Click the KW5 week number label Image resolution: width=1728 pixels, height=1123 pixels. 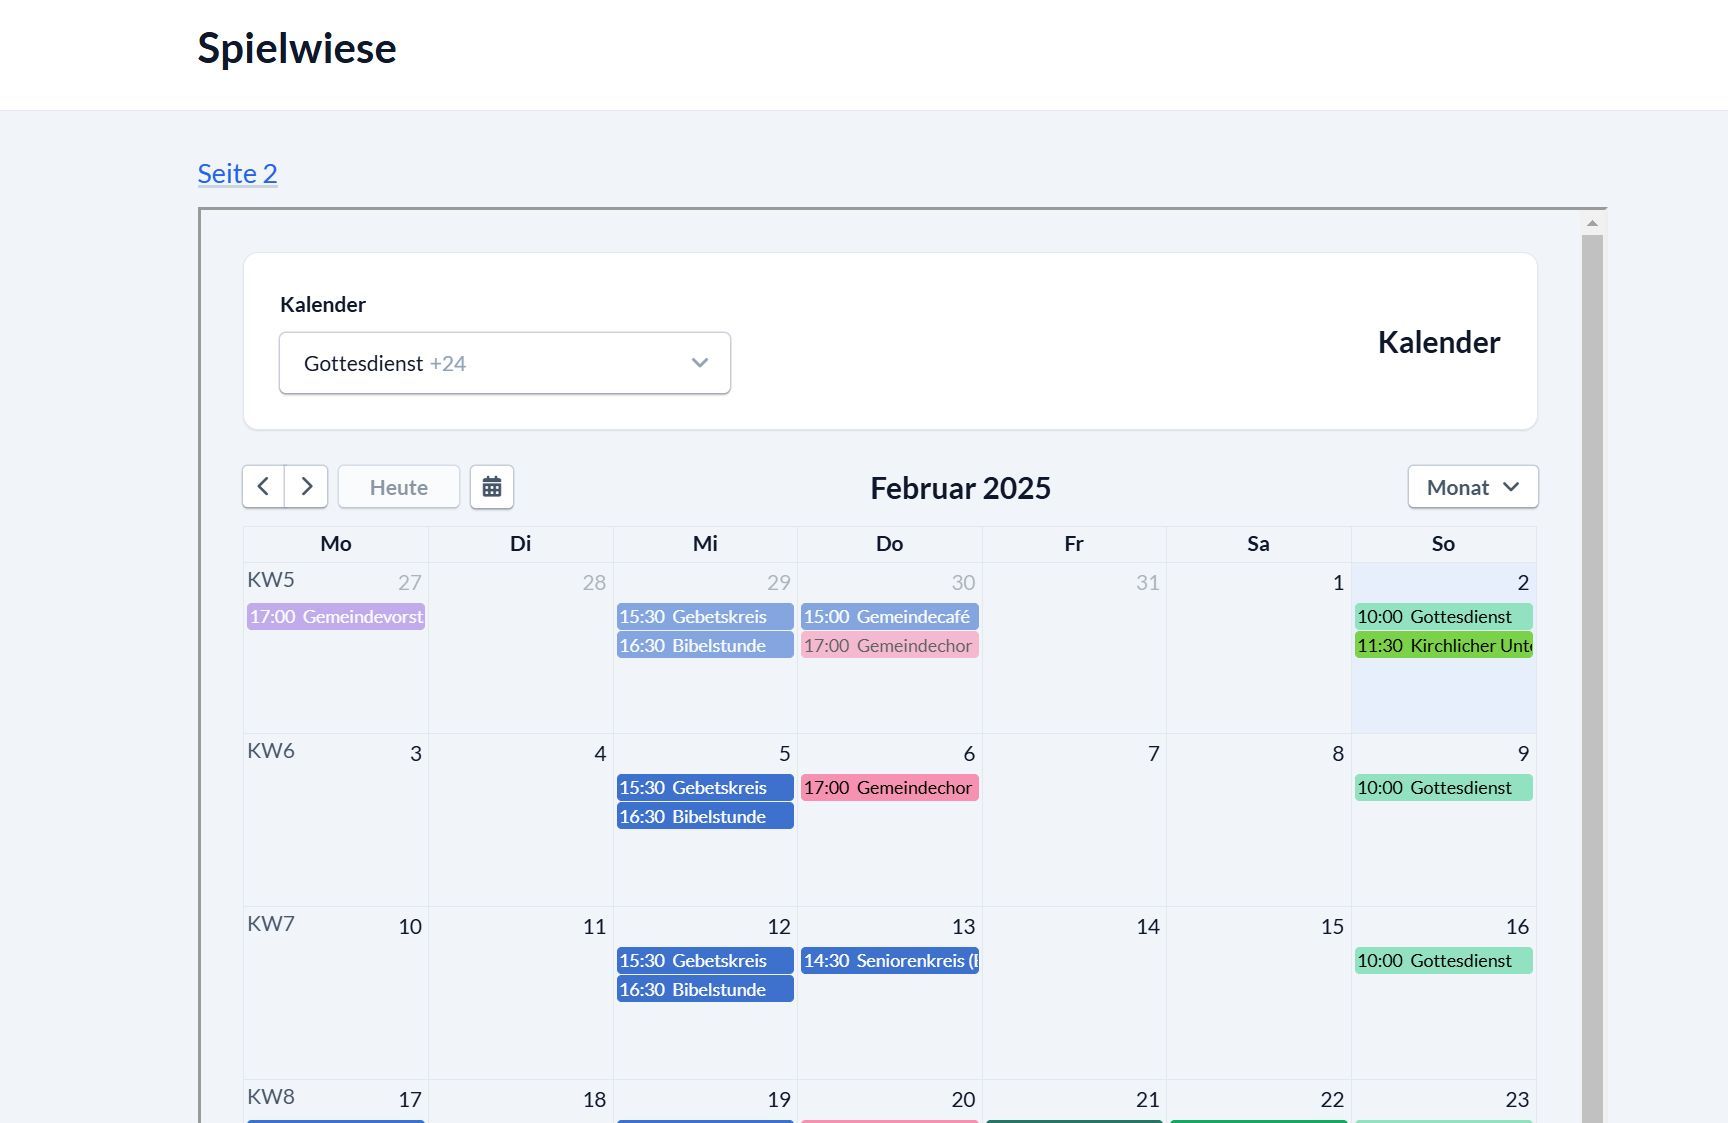coord(271,580)
